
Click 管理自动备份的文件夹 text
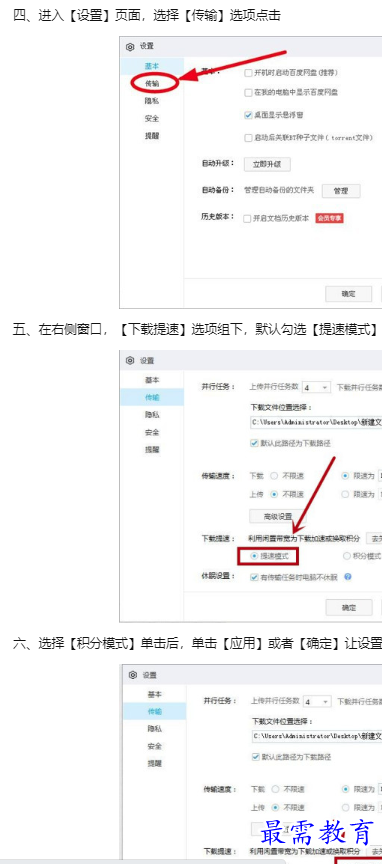tap(279, 191)
